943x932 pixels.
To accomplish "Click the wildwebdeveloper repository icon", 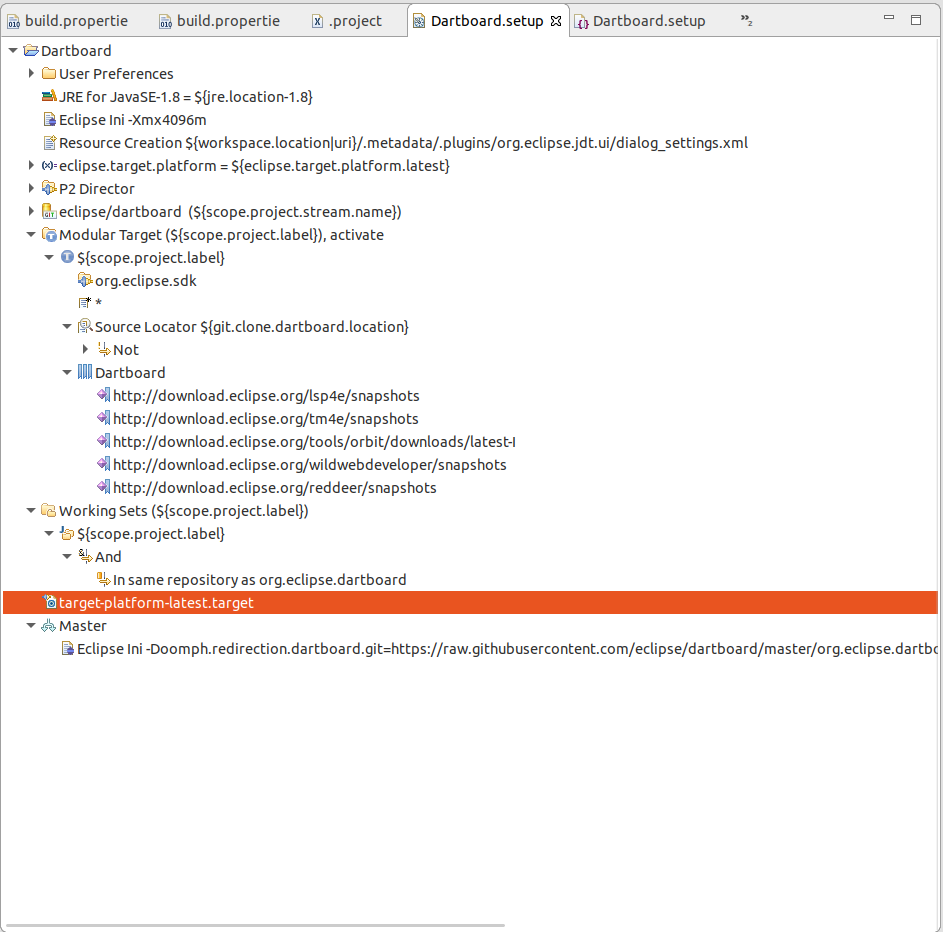I will coord(103,464).
